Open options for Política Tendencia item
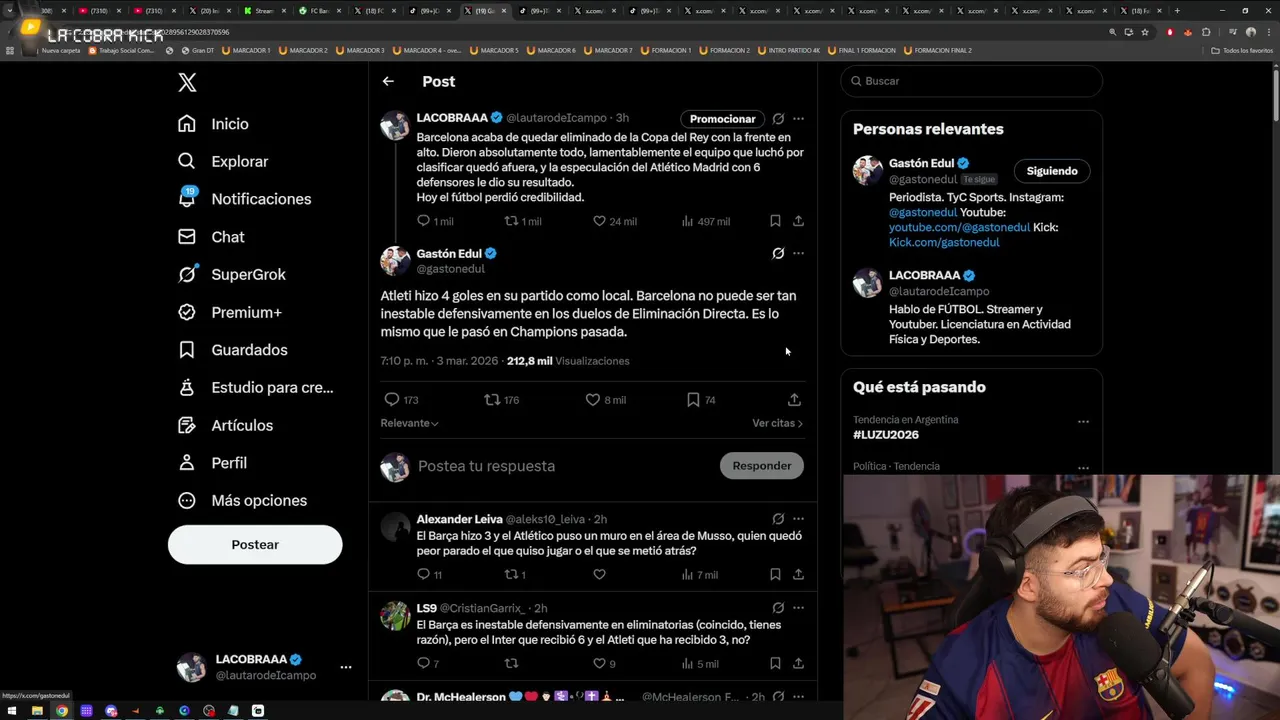Image resolution: width=1280 pixels, height=720 pixels. (x=1083, y=467)
